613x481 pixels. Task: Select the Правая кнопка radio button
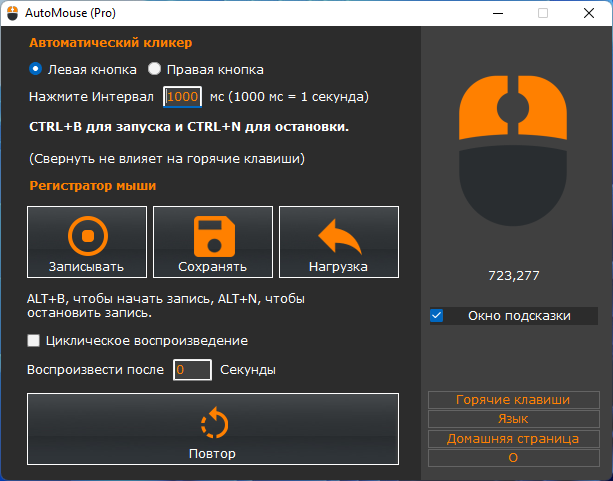(154, 70)
